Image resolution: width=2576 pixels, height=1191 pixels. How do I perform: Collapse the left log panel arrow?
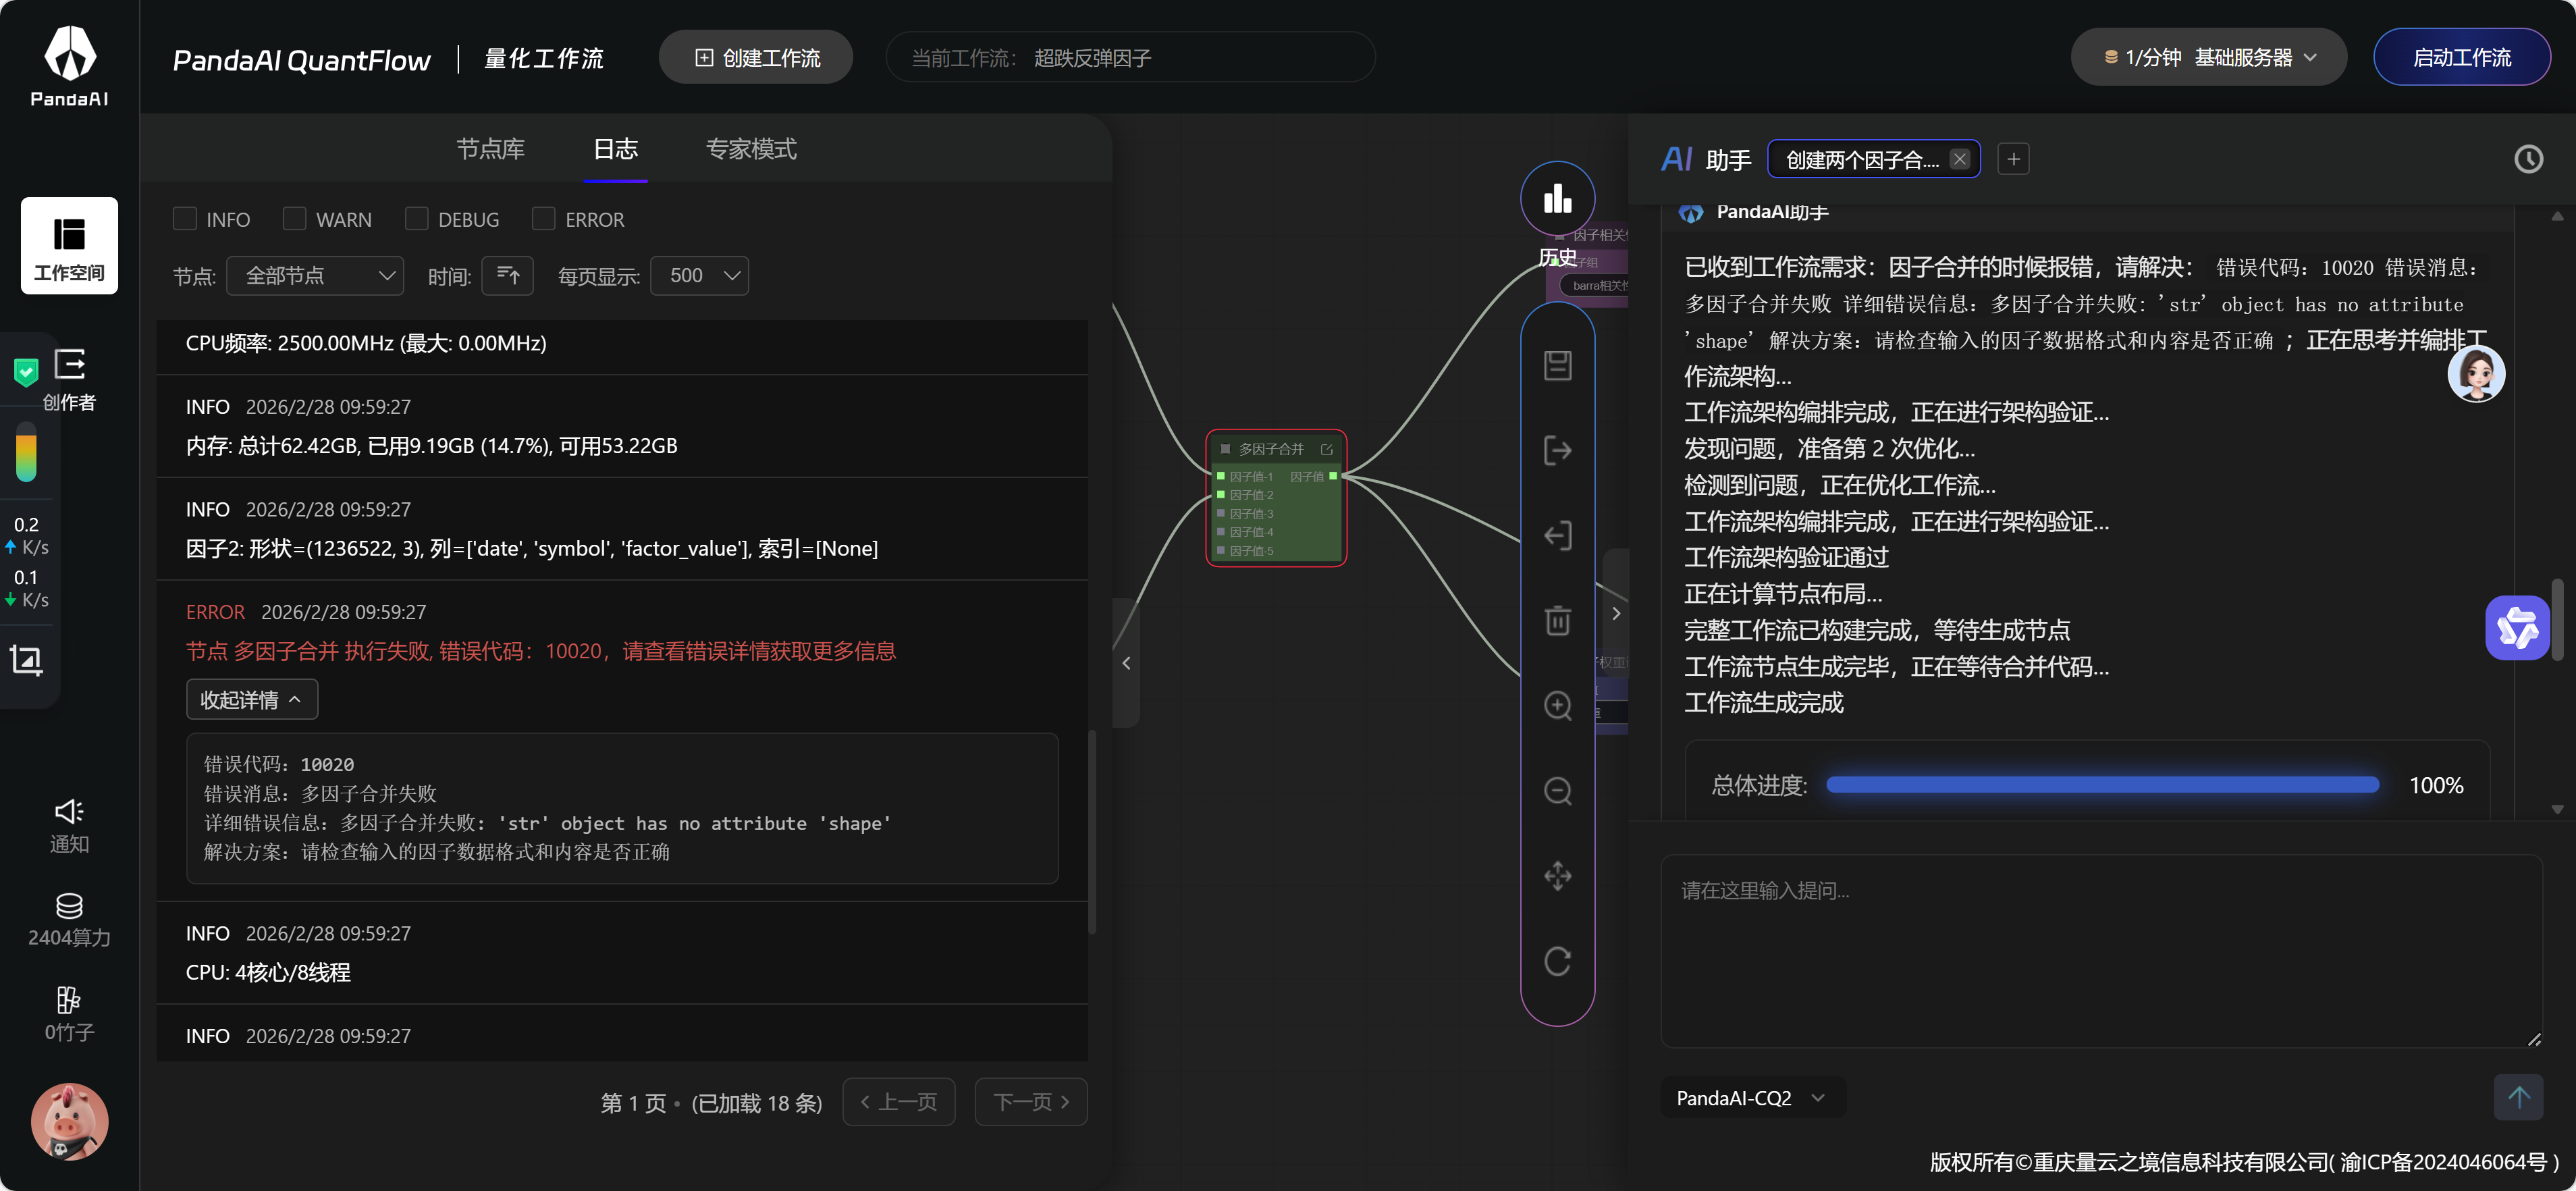pyautogui.click(x=1126, y=663)
